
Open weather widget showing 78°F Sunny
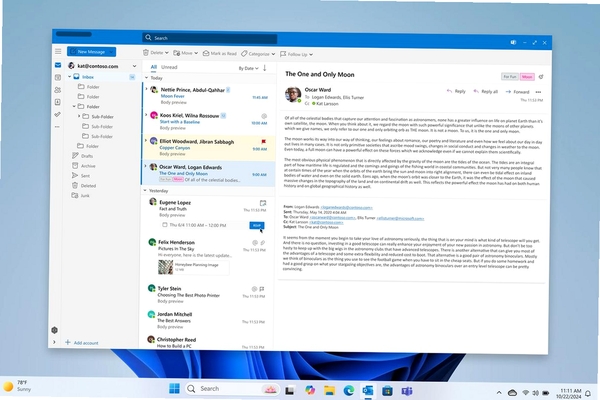(x=17, y=386)
